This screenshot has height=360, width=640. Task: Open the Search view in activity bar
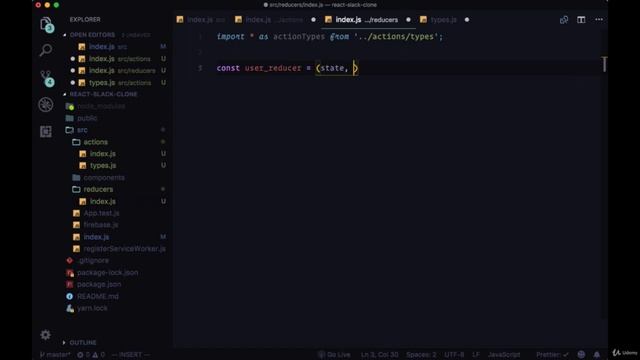click(46, 50)
